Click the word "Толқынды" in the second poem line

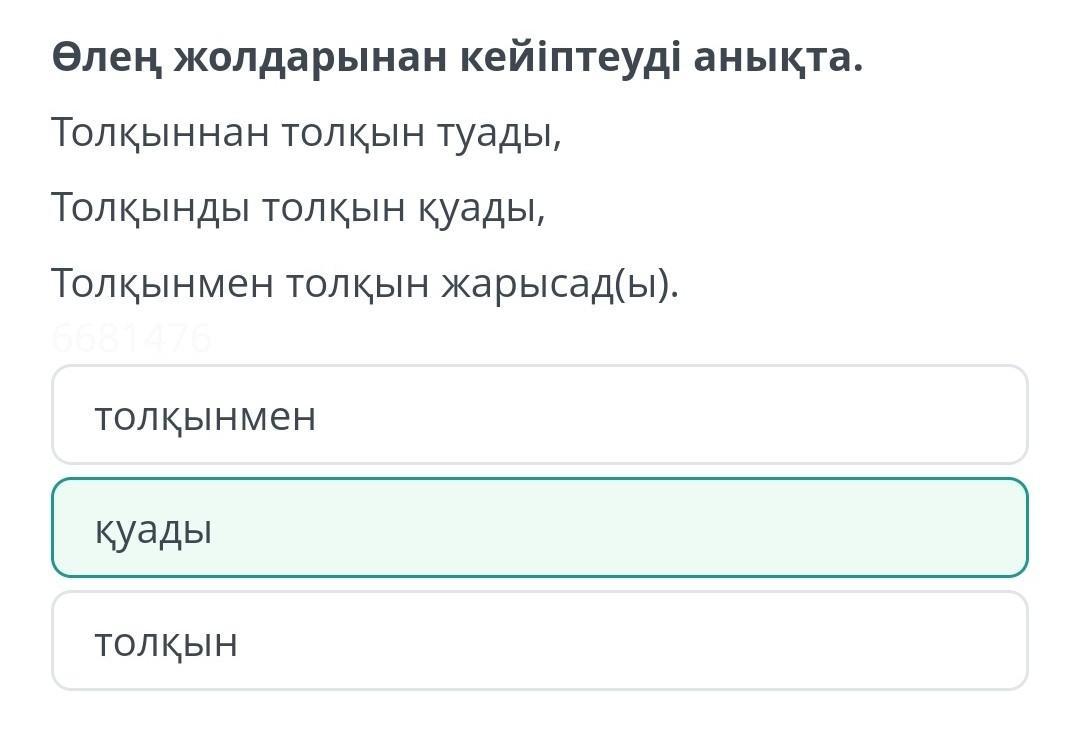[148, 207]
